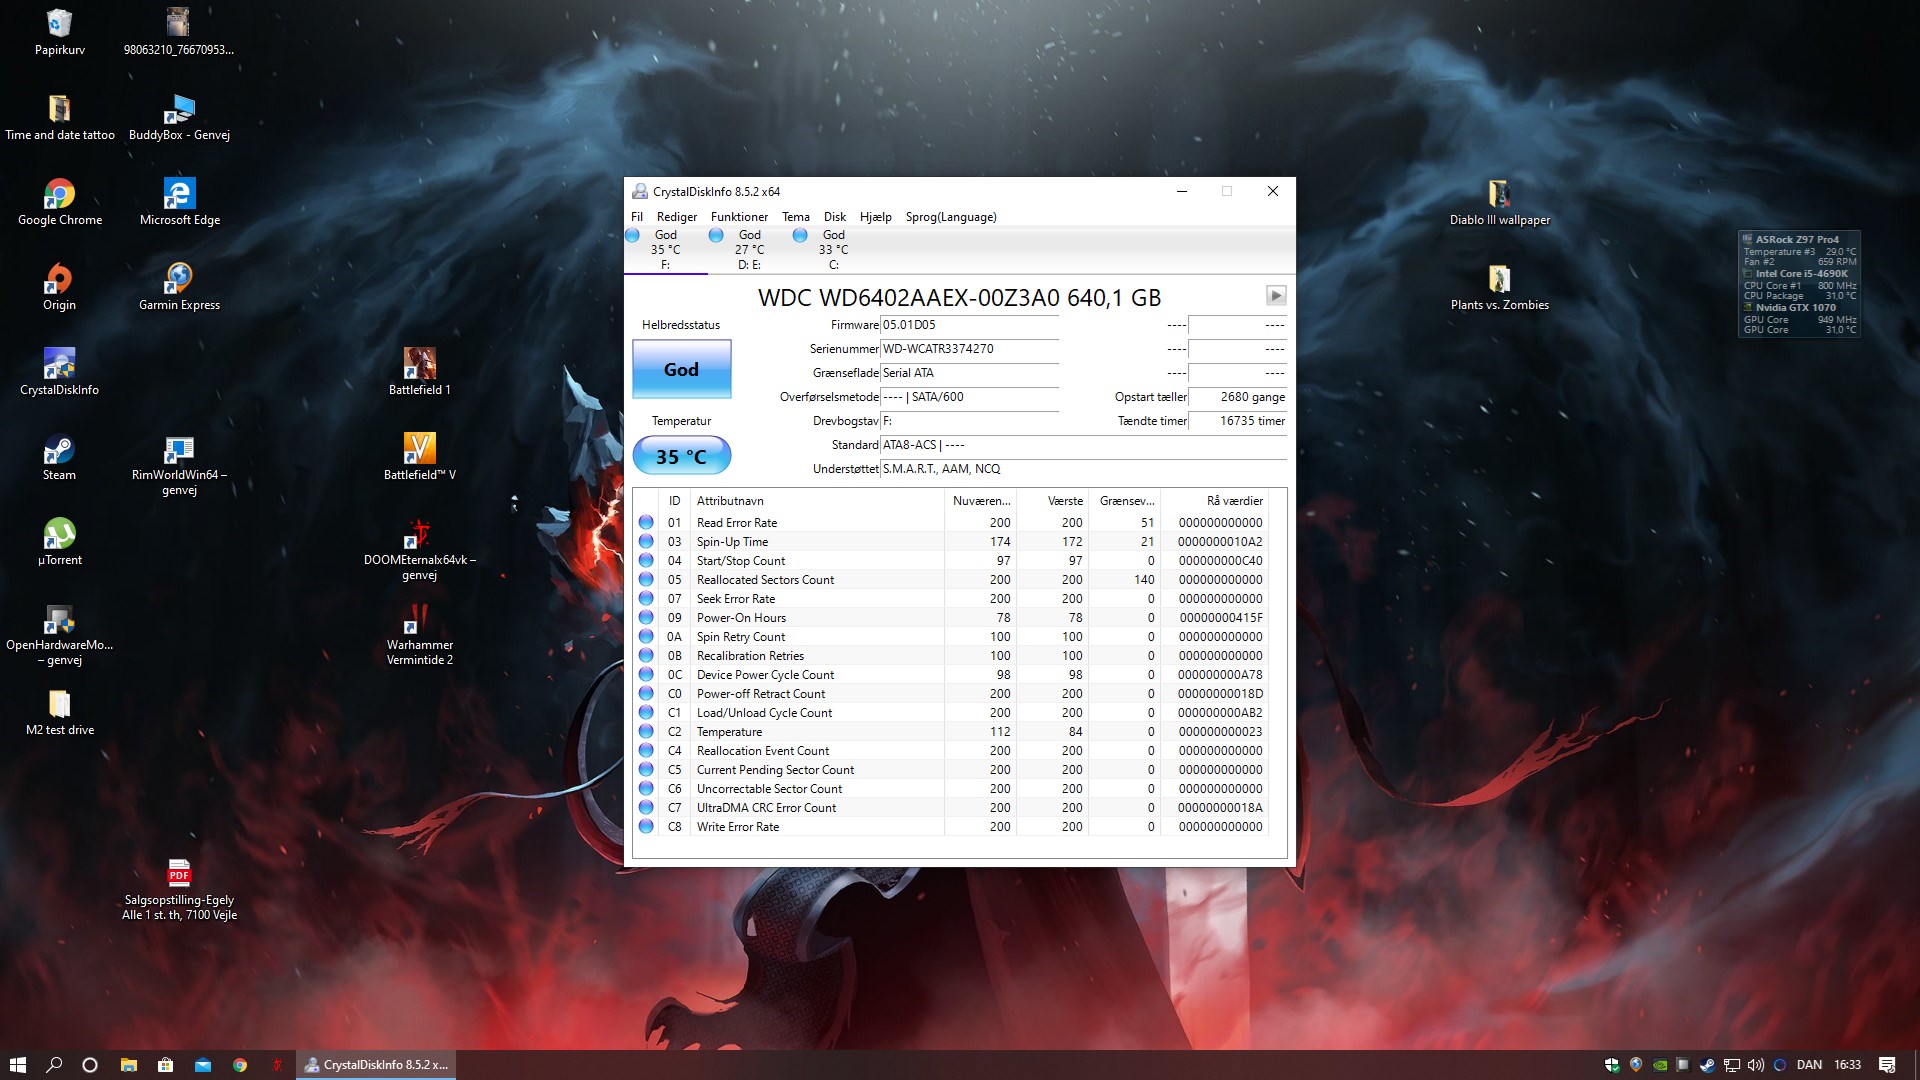Screen dimensions: 1920x1080
Task: Open the Time and date tattoo folder
Action: pos(59,117)
